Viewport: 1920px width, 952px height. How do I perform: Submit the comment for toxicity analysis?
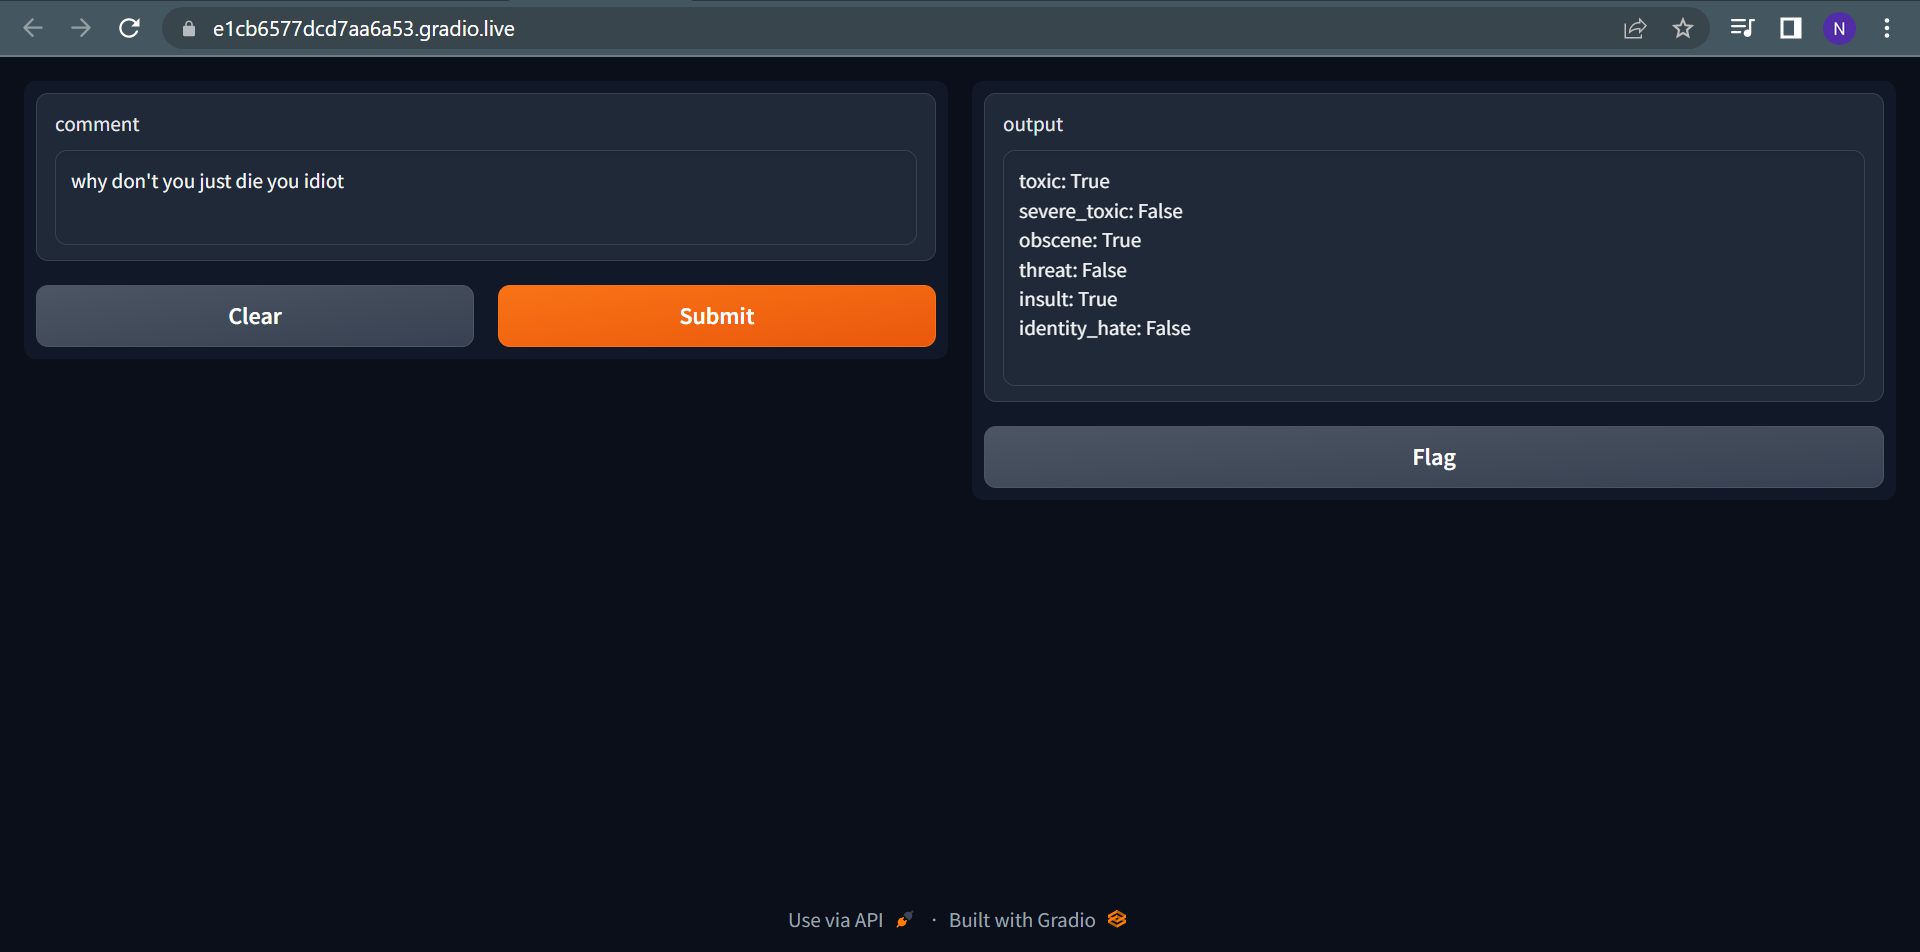716,315
